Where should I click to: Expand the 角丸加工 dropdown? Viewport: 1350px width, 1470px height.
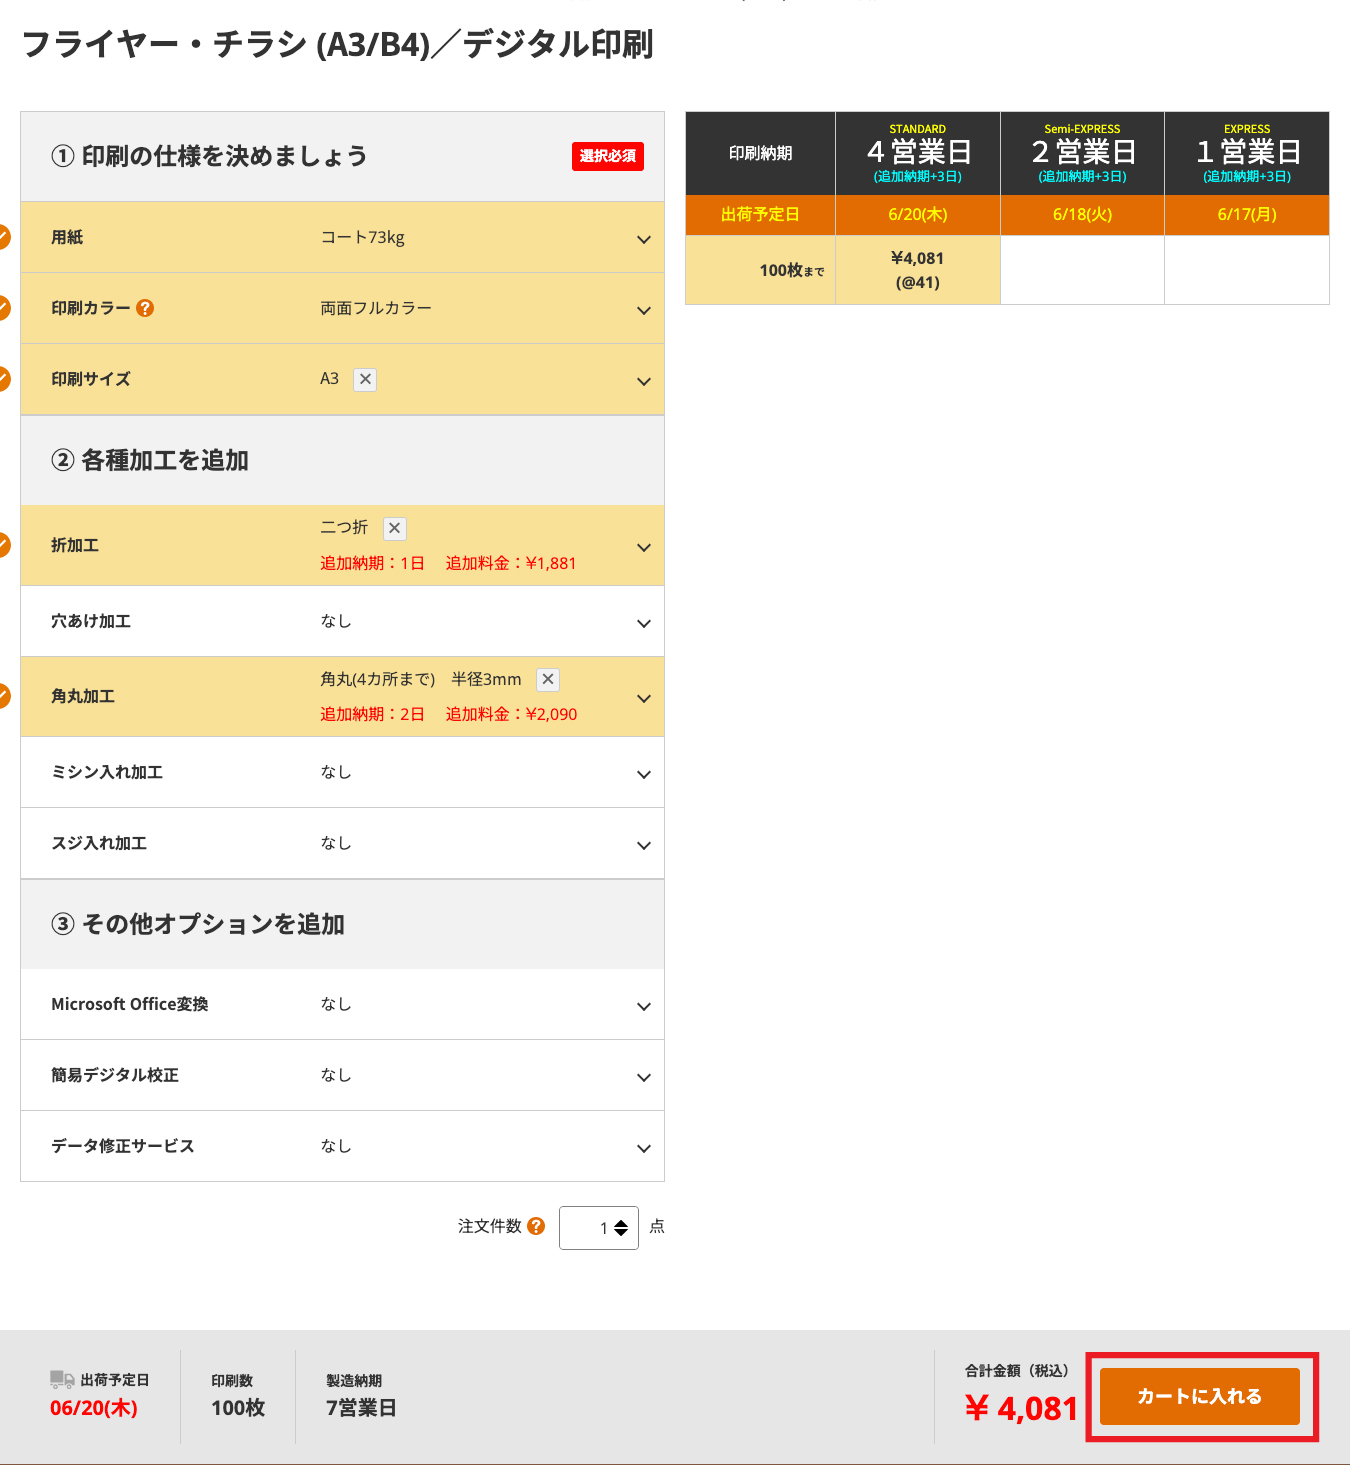click(x=644, y=698)
